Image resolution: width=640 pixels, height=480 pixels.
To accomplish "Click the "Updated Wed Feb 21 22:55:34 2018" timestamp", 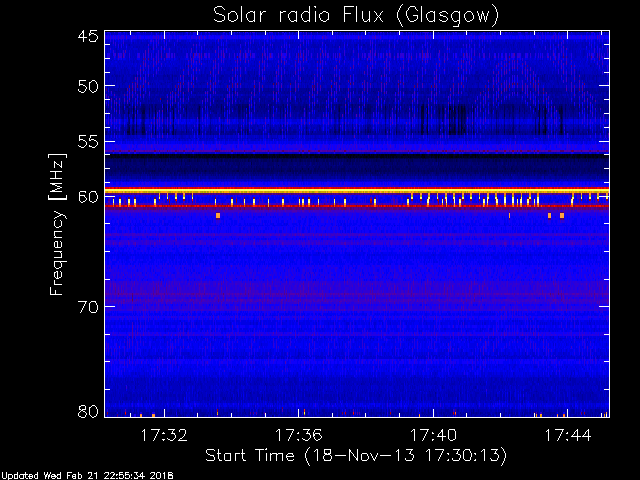I will [x=87, y=476].
